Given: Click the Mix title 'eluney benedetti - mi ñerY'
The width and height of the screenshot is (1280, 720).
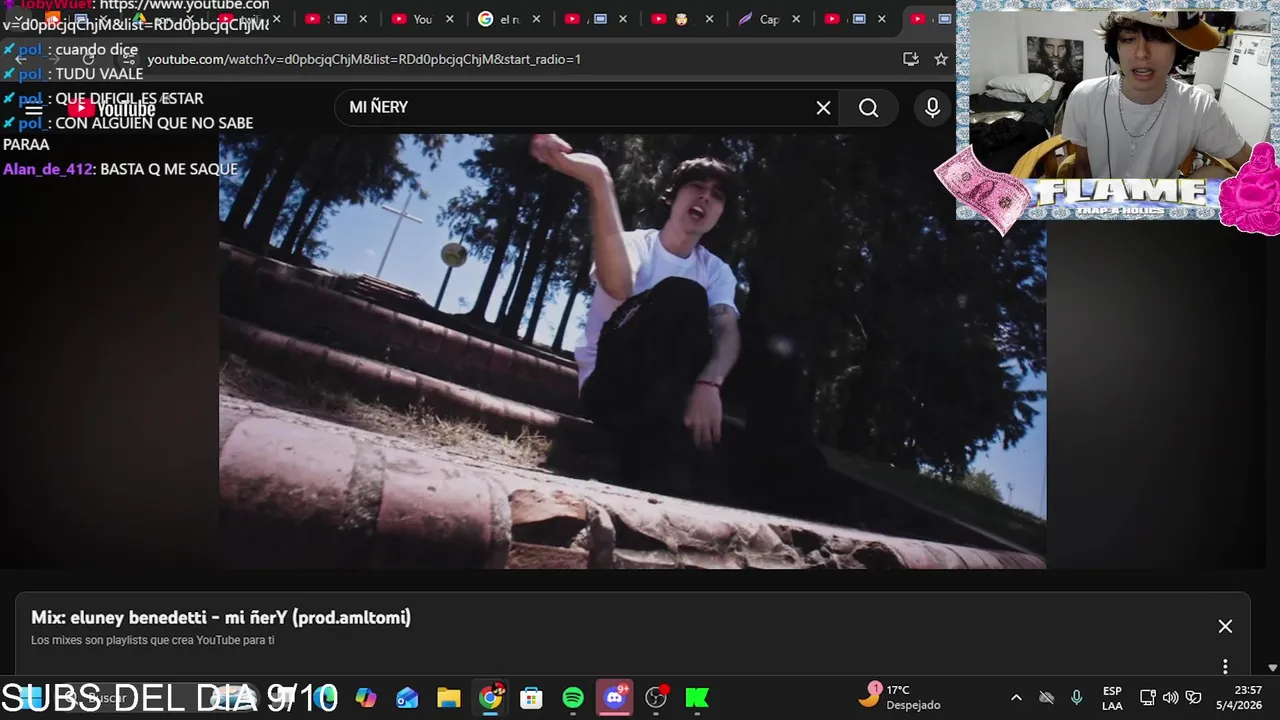Looking at the screenshot, I should (x=221, y=618).
